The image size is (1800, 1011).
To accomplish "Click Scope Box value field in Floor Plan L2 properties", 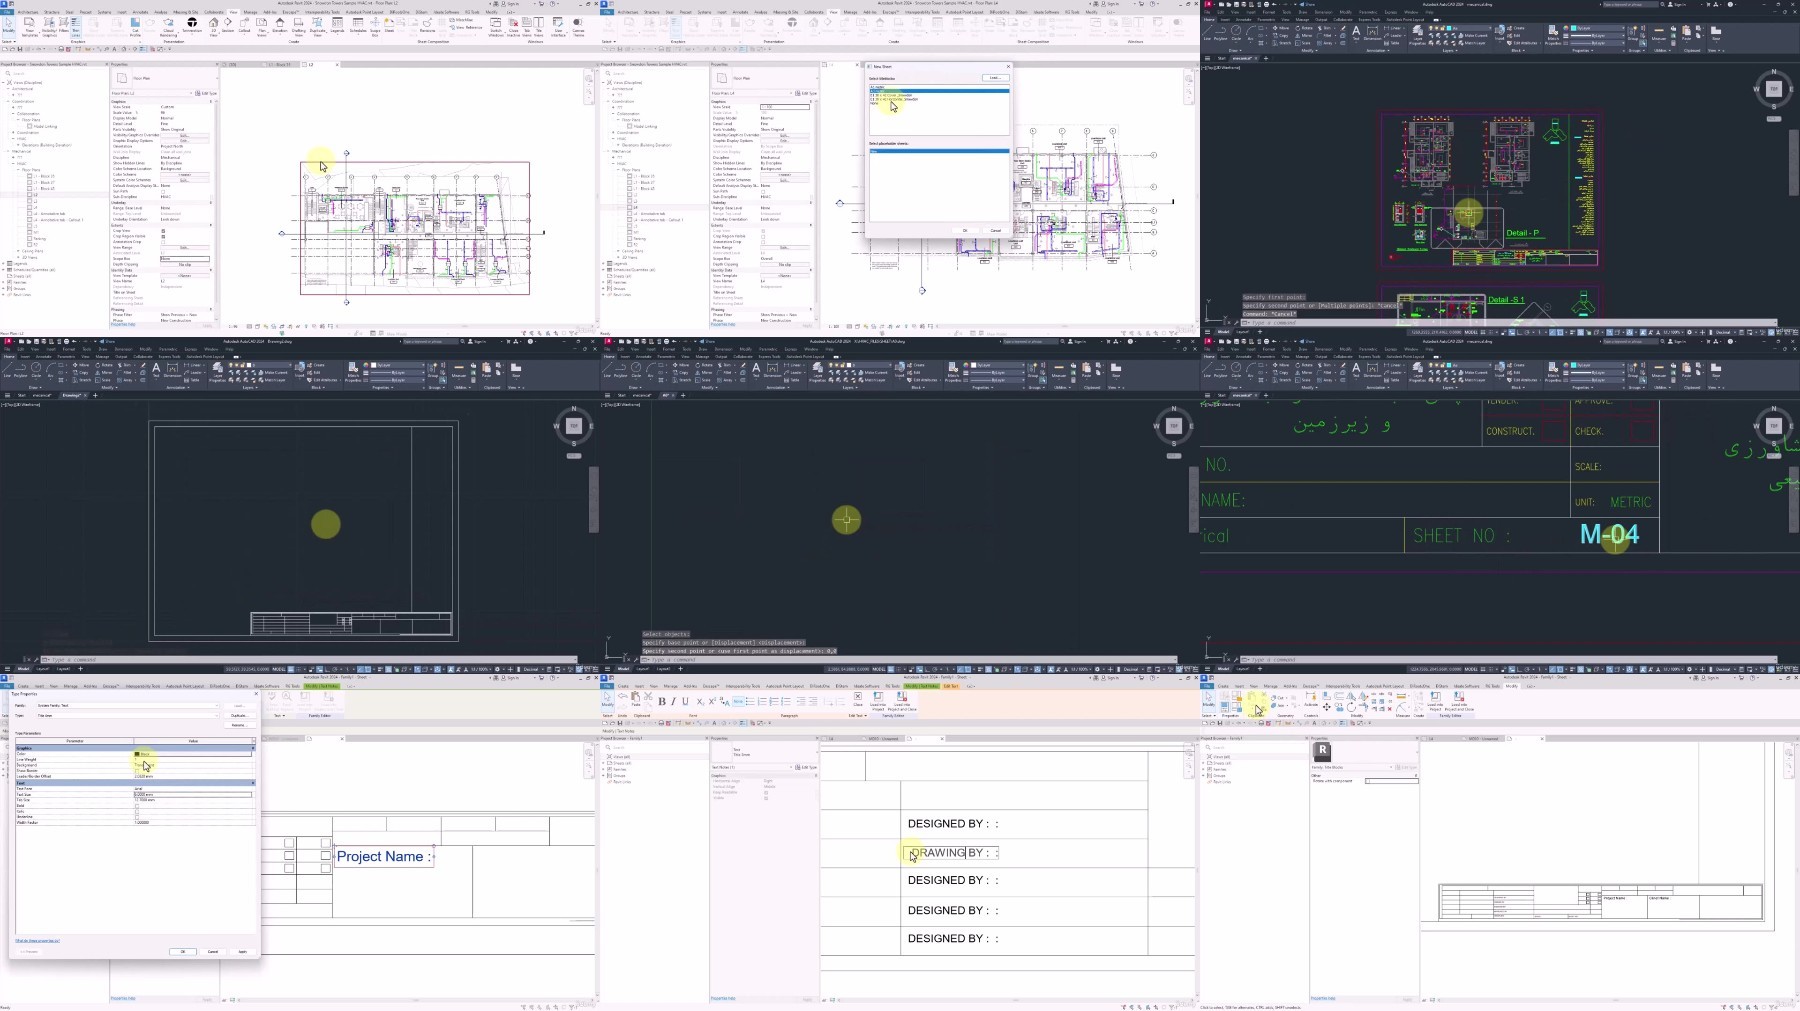I will (x=185, y=259).
